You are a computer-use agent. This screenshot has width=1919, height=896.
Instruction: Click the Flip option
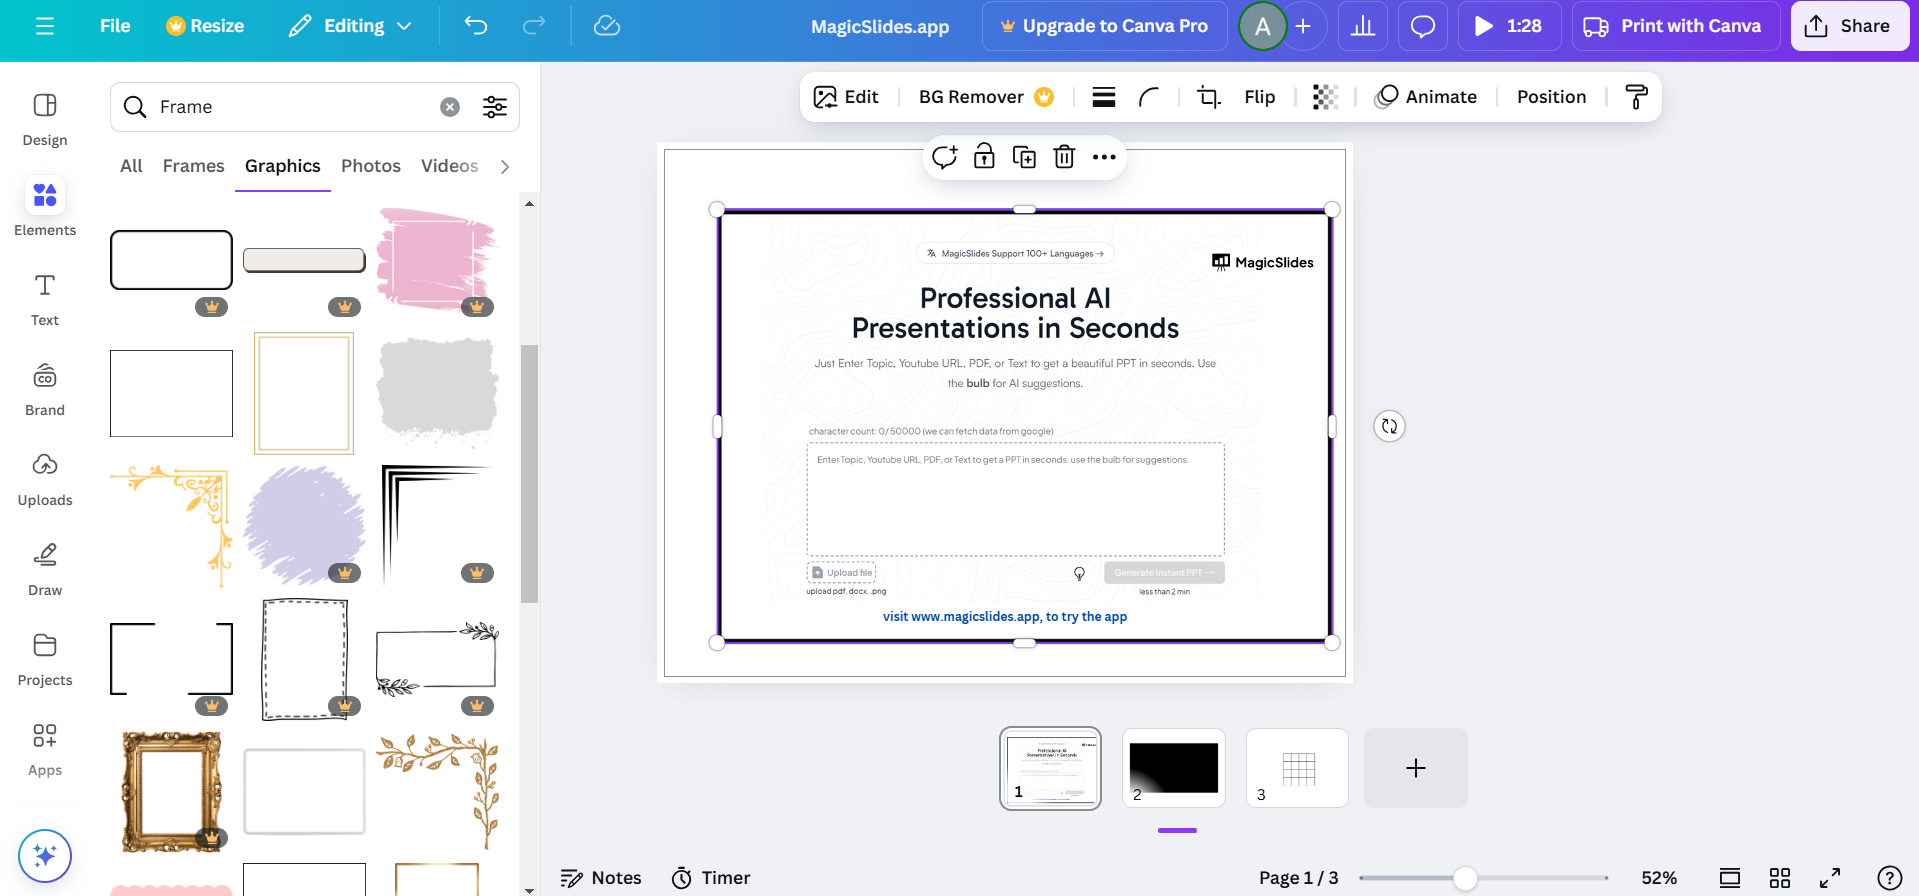[1260, 97]
